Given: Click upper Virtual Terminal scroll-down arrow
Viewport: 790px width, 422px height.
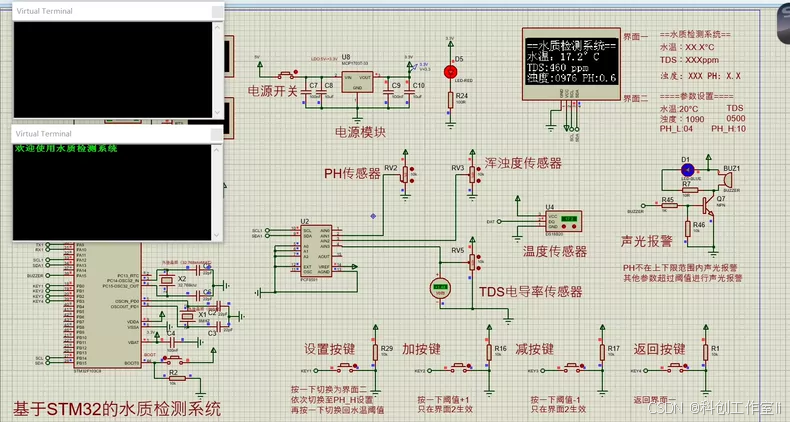Looking at the screenshot, I should (x=217, y=112).
